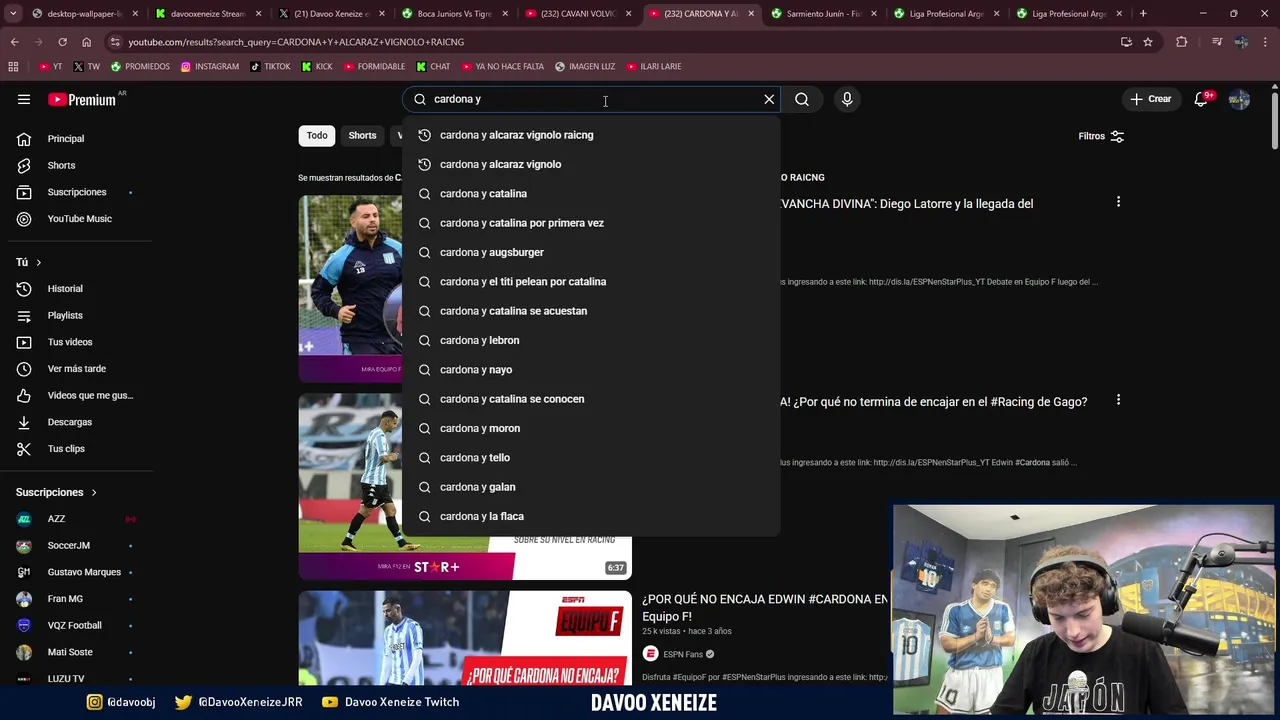
Task: Choose suggestion cardona y alcaraz vignolo
Action: pyautogui.click(x=590, y=164)
